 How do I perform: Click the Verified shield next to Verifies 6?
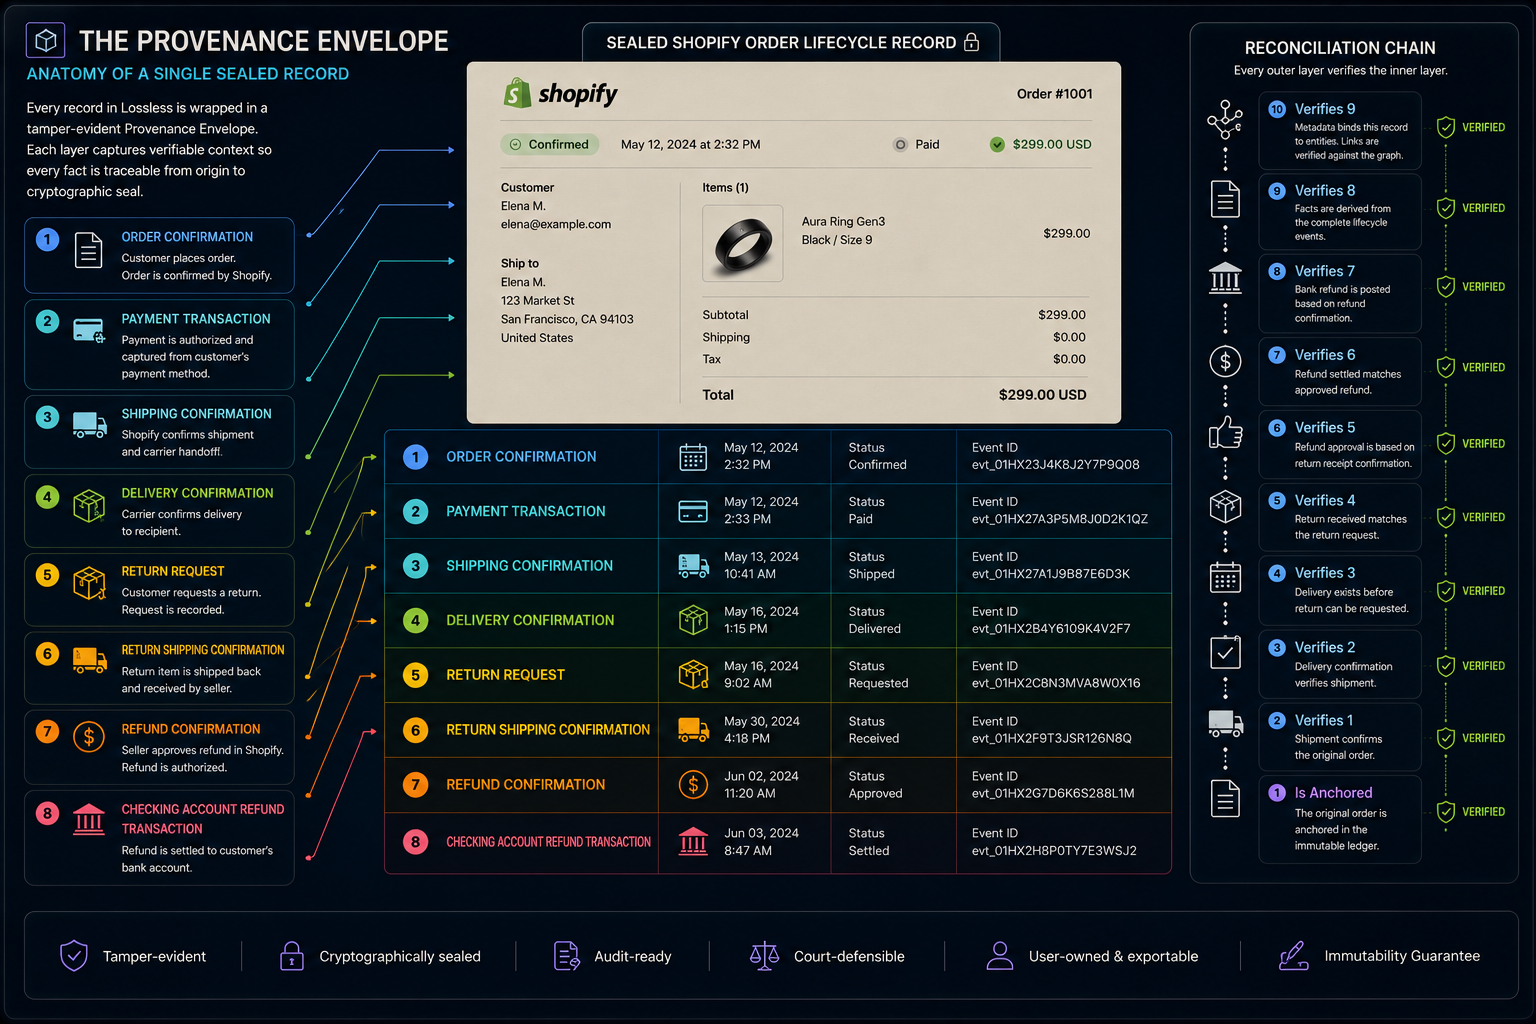click(x=1445, y=367)
